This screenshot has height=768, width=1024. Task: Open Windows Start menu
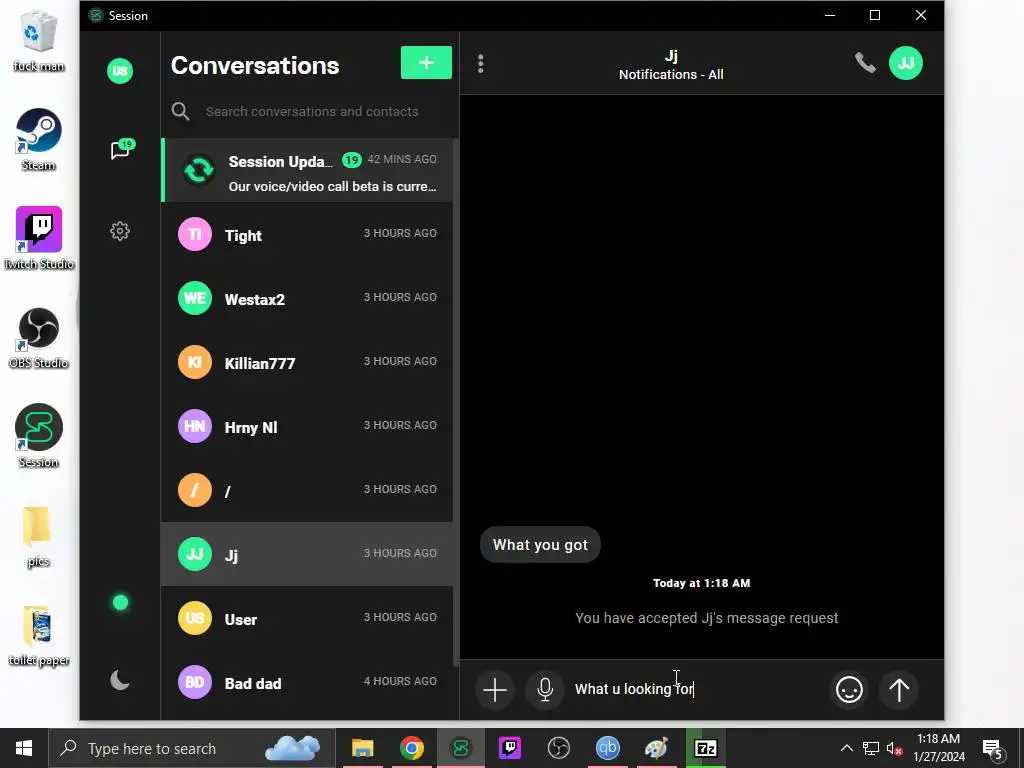(24, 748)
